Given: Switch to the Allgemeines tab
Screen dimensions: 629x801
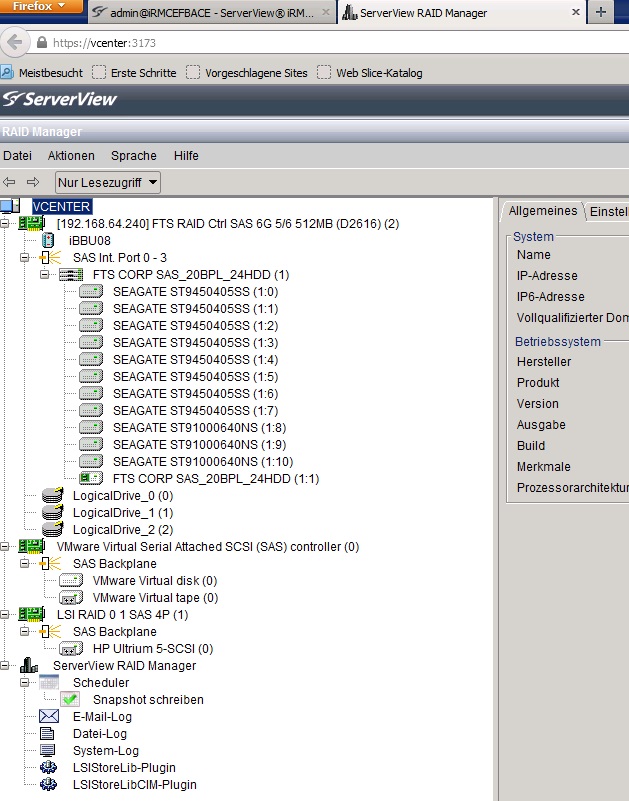Looking at the screenshot, I should coord(543,211).
